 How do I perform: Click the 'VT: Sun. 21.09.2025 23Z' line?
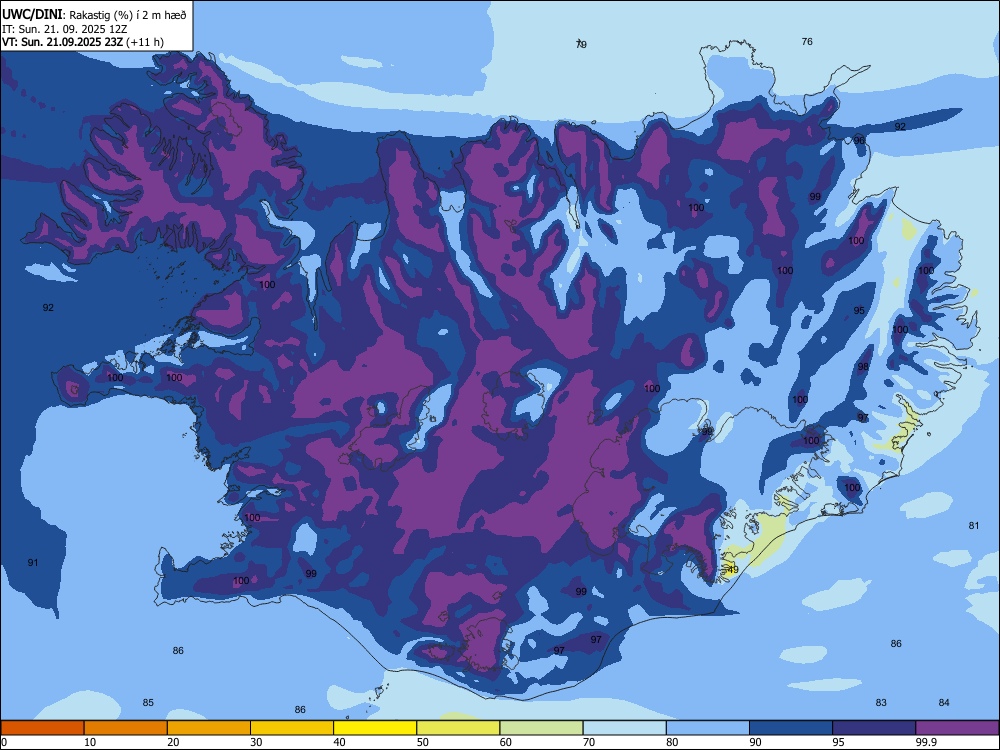coord(62,42)
